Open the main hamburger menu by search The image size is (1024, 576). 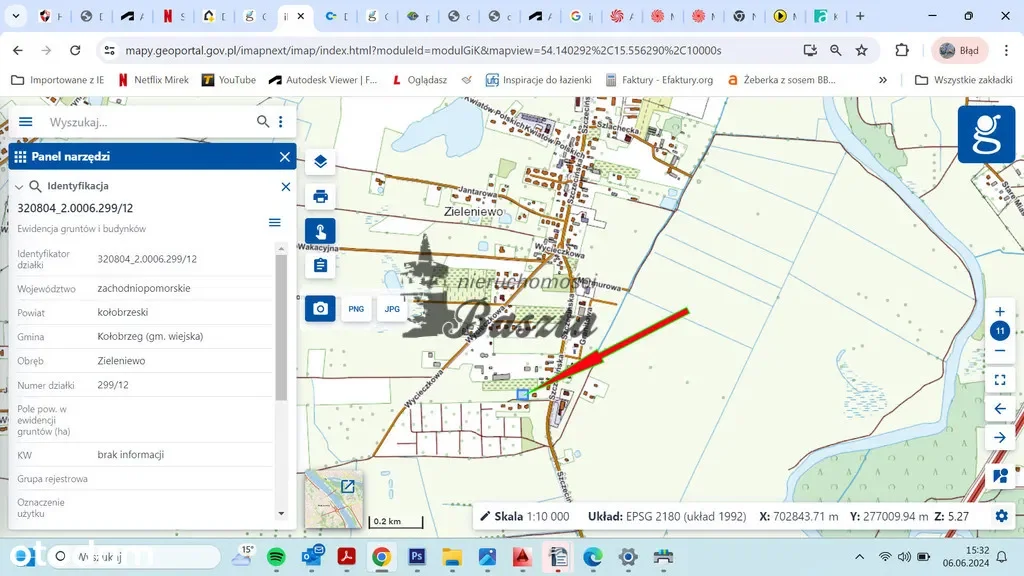coord(26,122)
